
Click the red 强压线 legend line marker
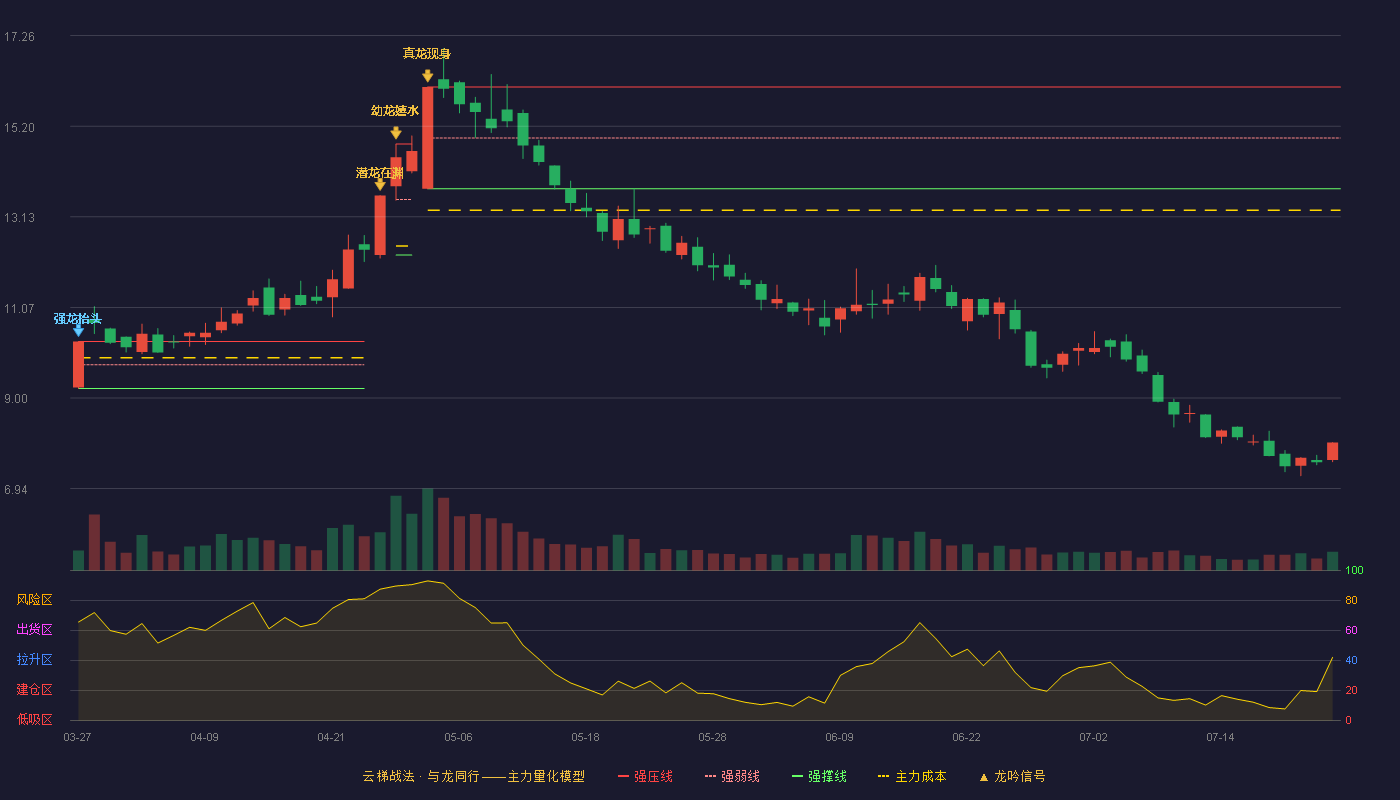[x=623, y=776]
